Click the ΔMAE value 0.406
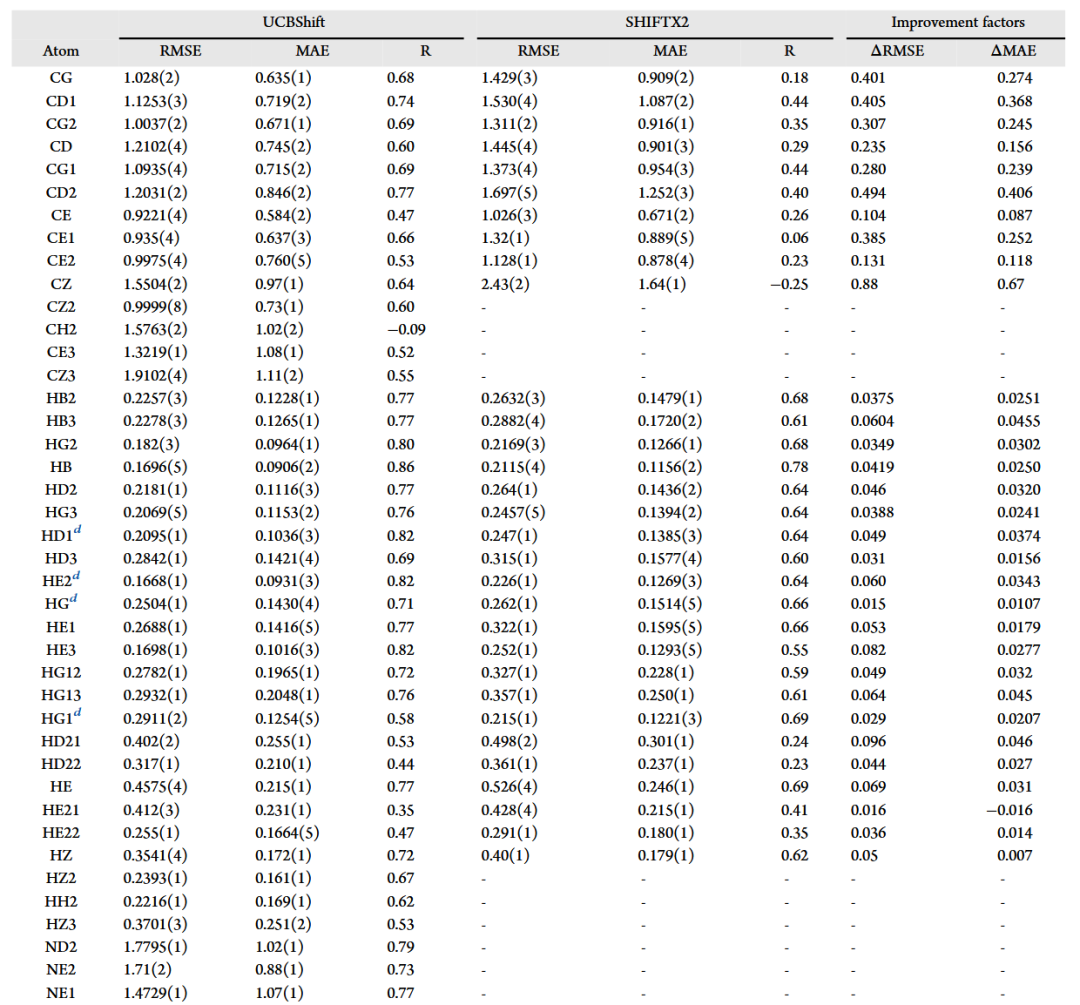Image resolution: width=1080 pixels, height=1005 pixels. tap(1015, 193)
